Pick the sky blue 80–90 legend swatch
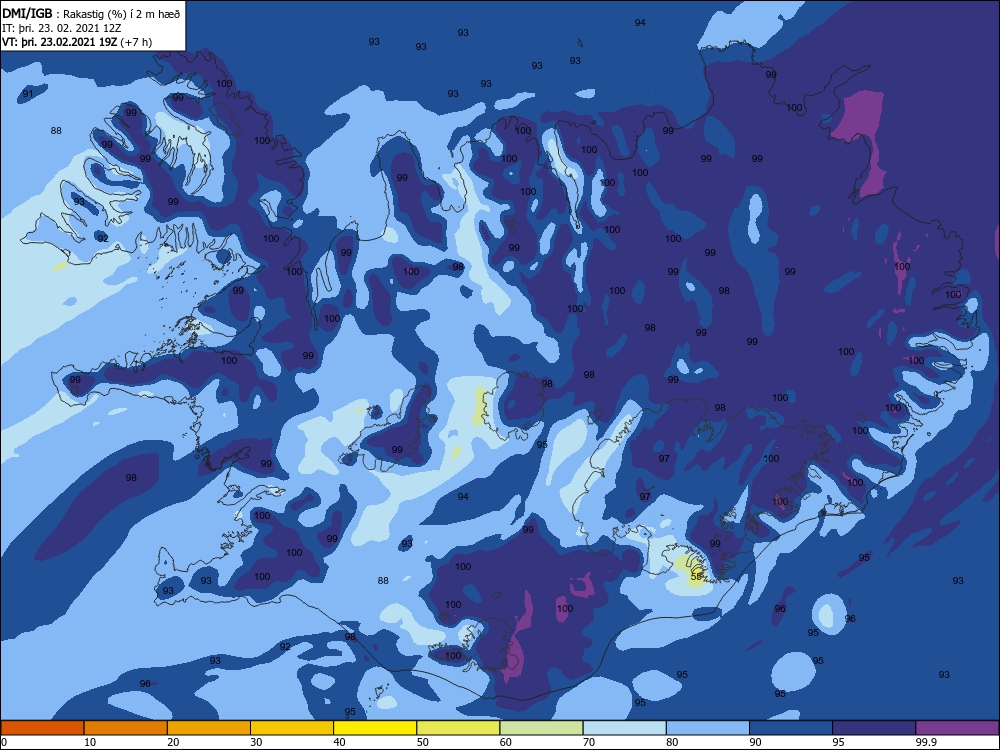This screenshot has width=1000, height=750. [x=708, y=728]
